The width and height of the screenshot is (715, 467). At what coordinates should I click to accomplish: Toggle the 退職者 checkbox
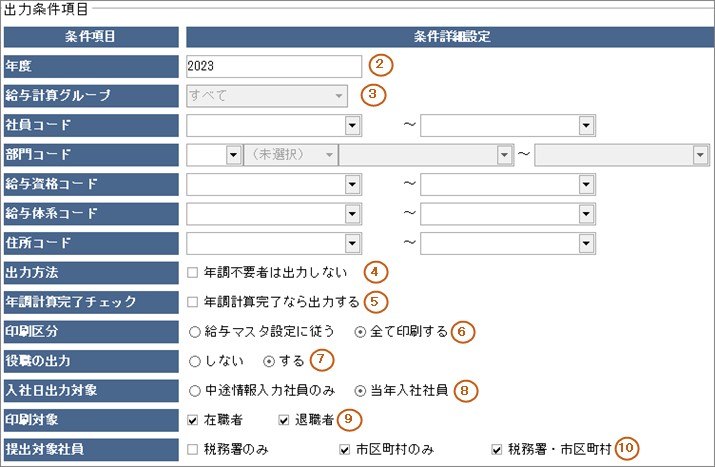pyautogui.click(x=283, y=419)
